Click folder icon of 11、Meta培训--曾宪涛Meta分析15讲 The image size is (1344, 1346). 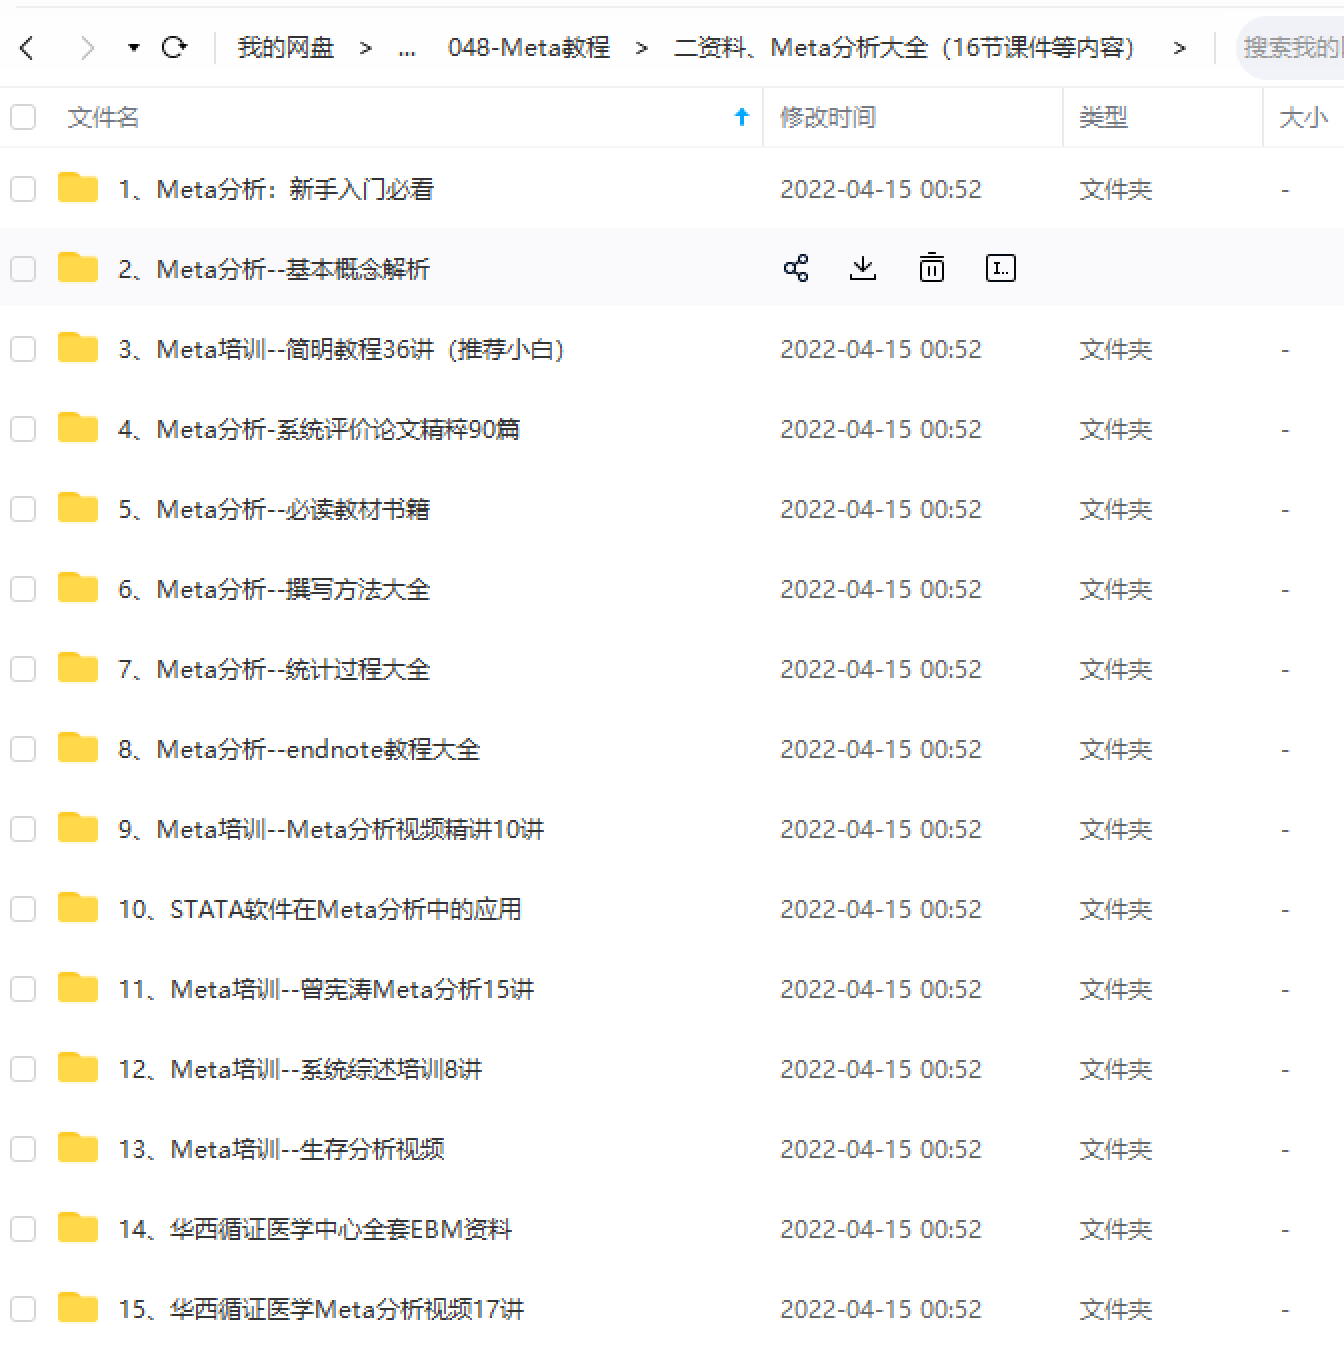click(78, 988)
